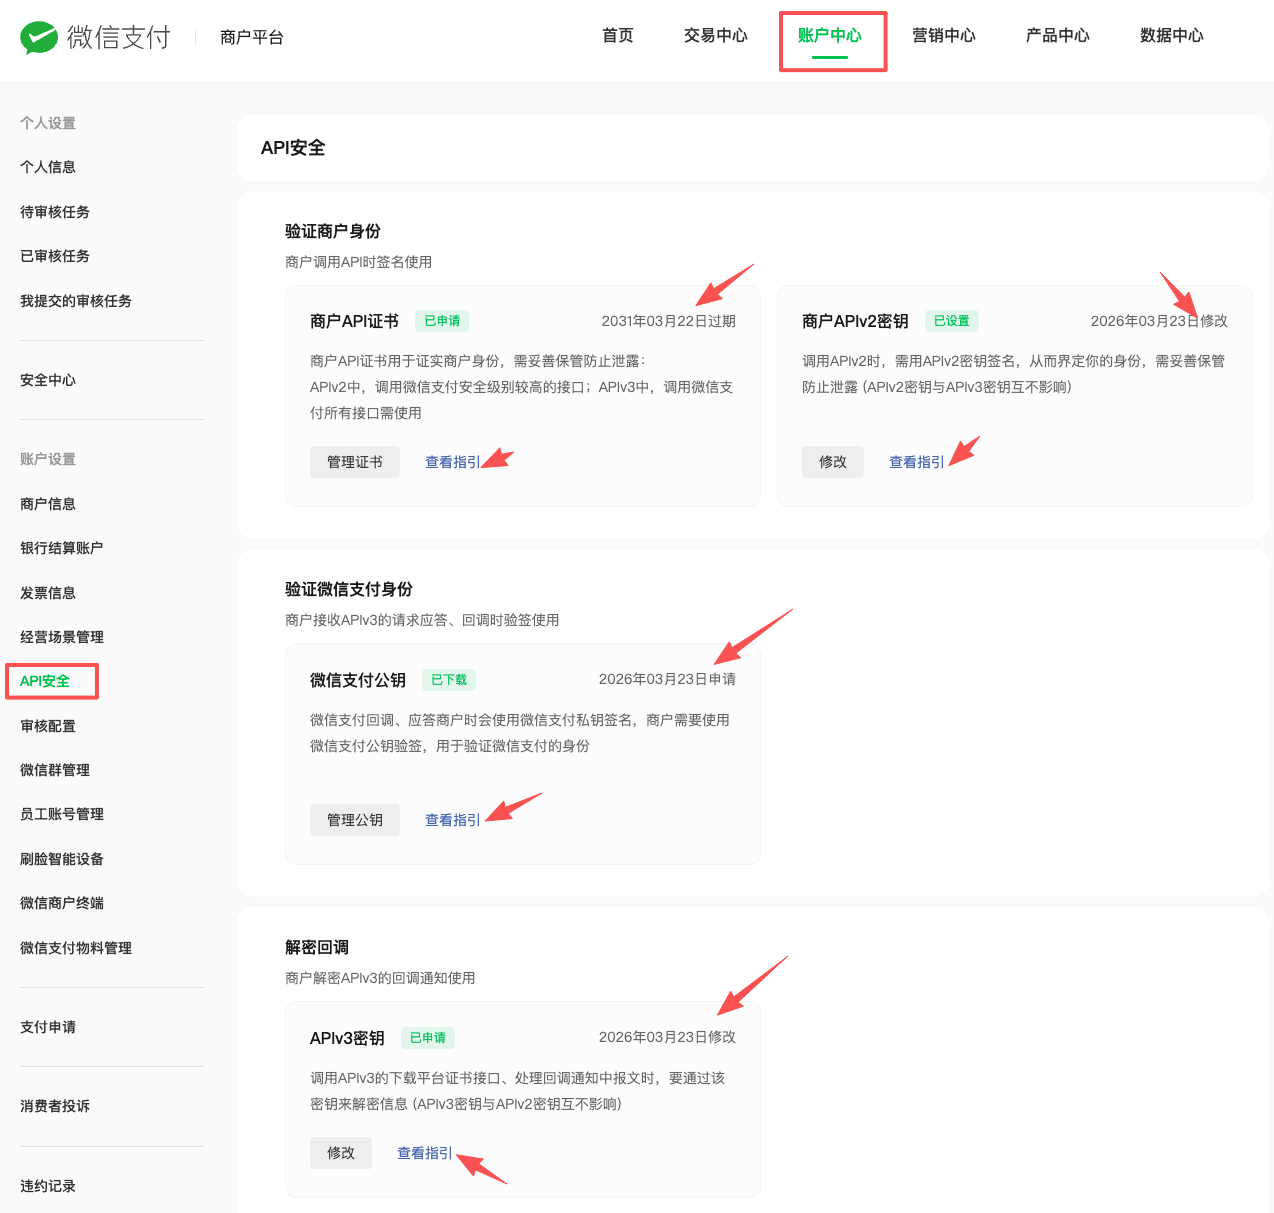Select the 账户中心 top navigation tab

[830, 36]
